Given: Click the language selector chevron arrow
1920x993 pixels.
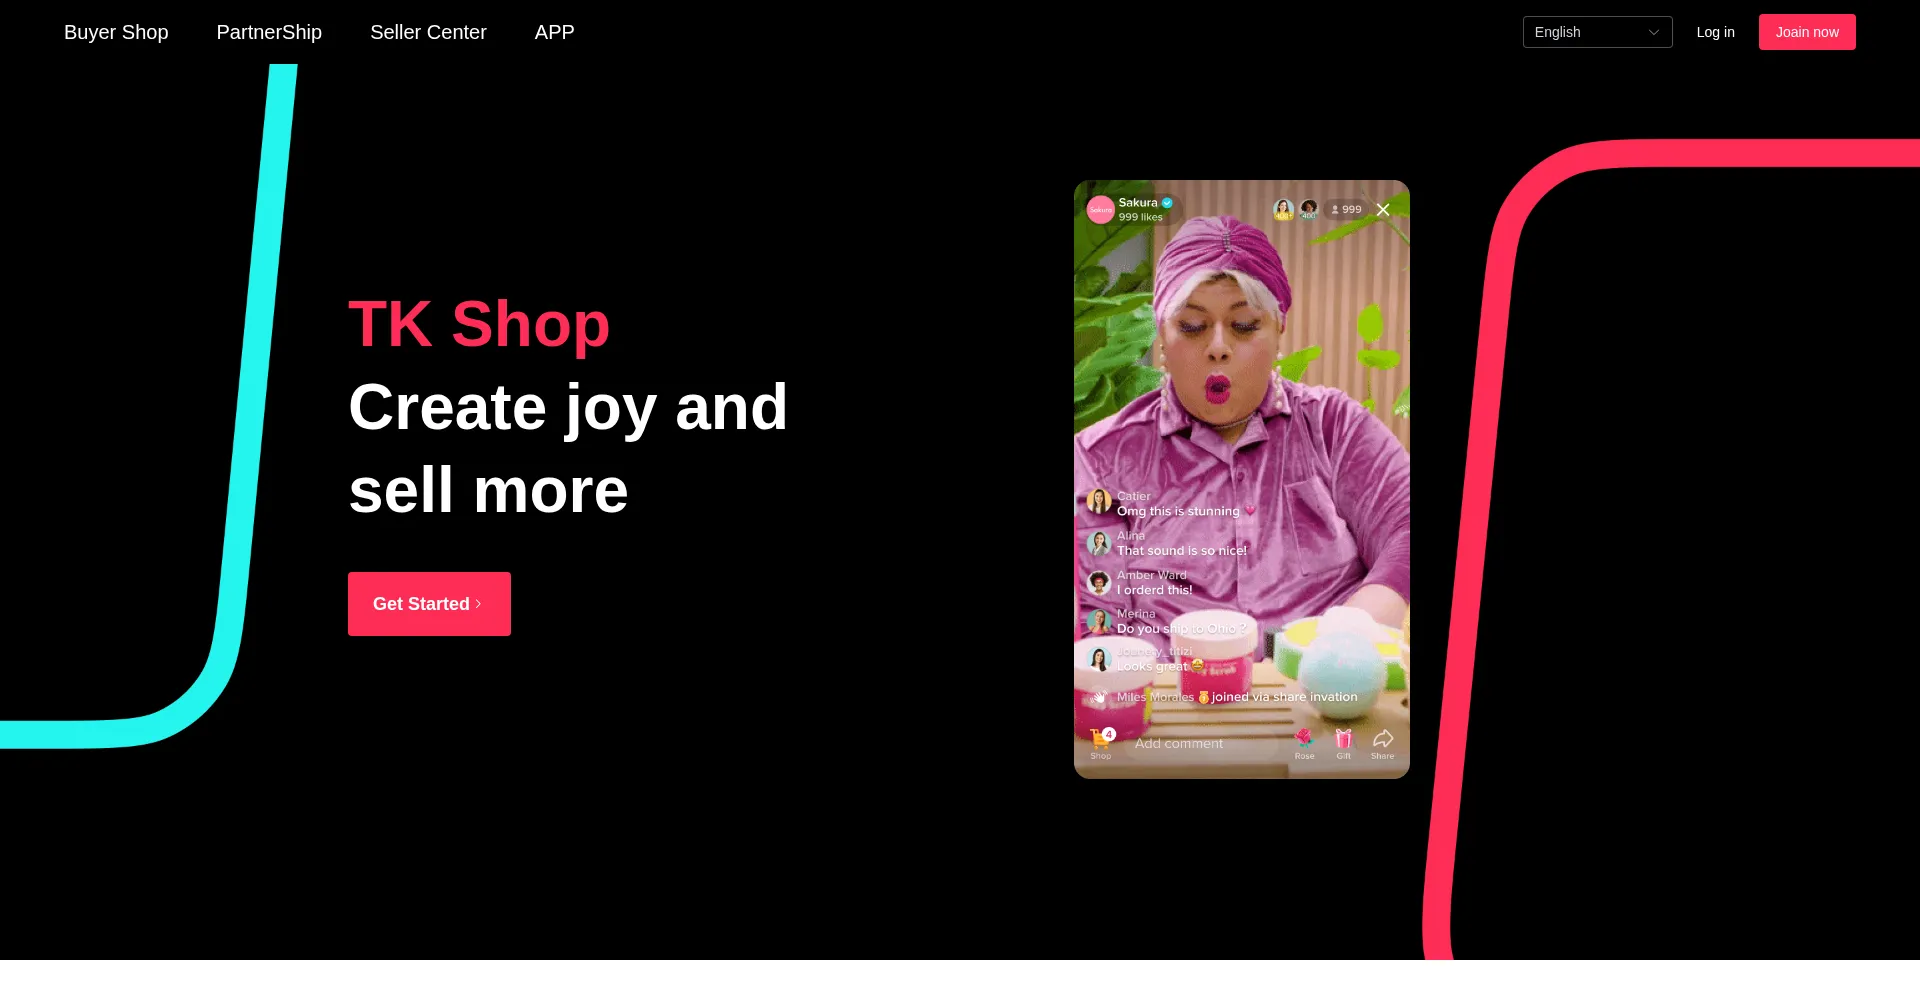Looking at the screenshot, I should tap(1653, 32).
